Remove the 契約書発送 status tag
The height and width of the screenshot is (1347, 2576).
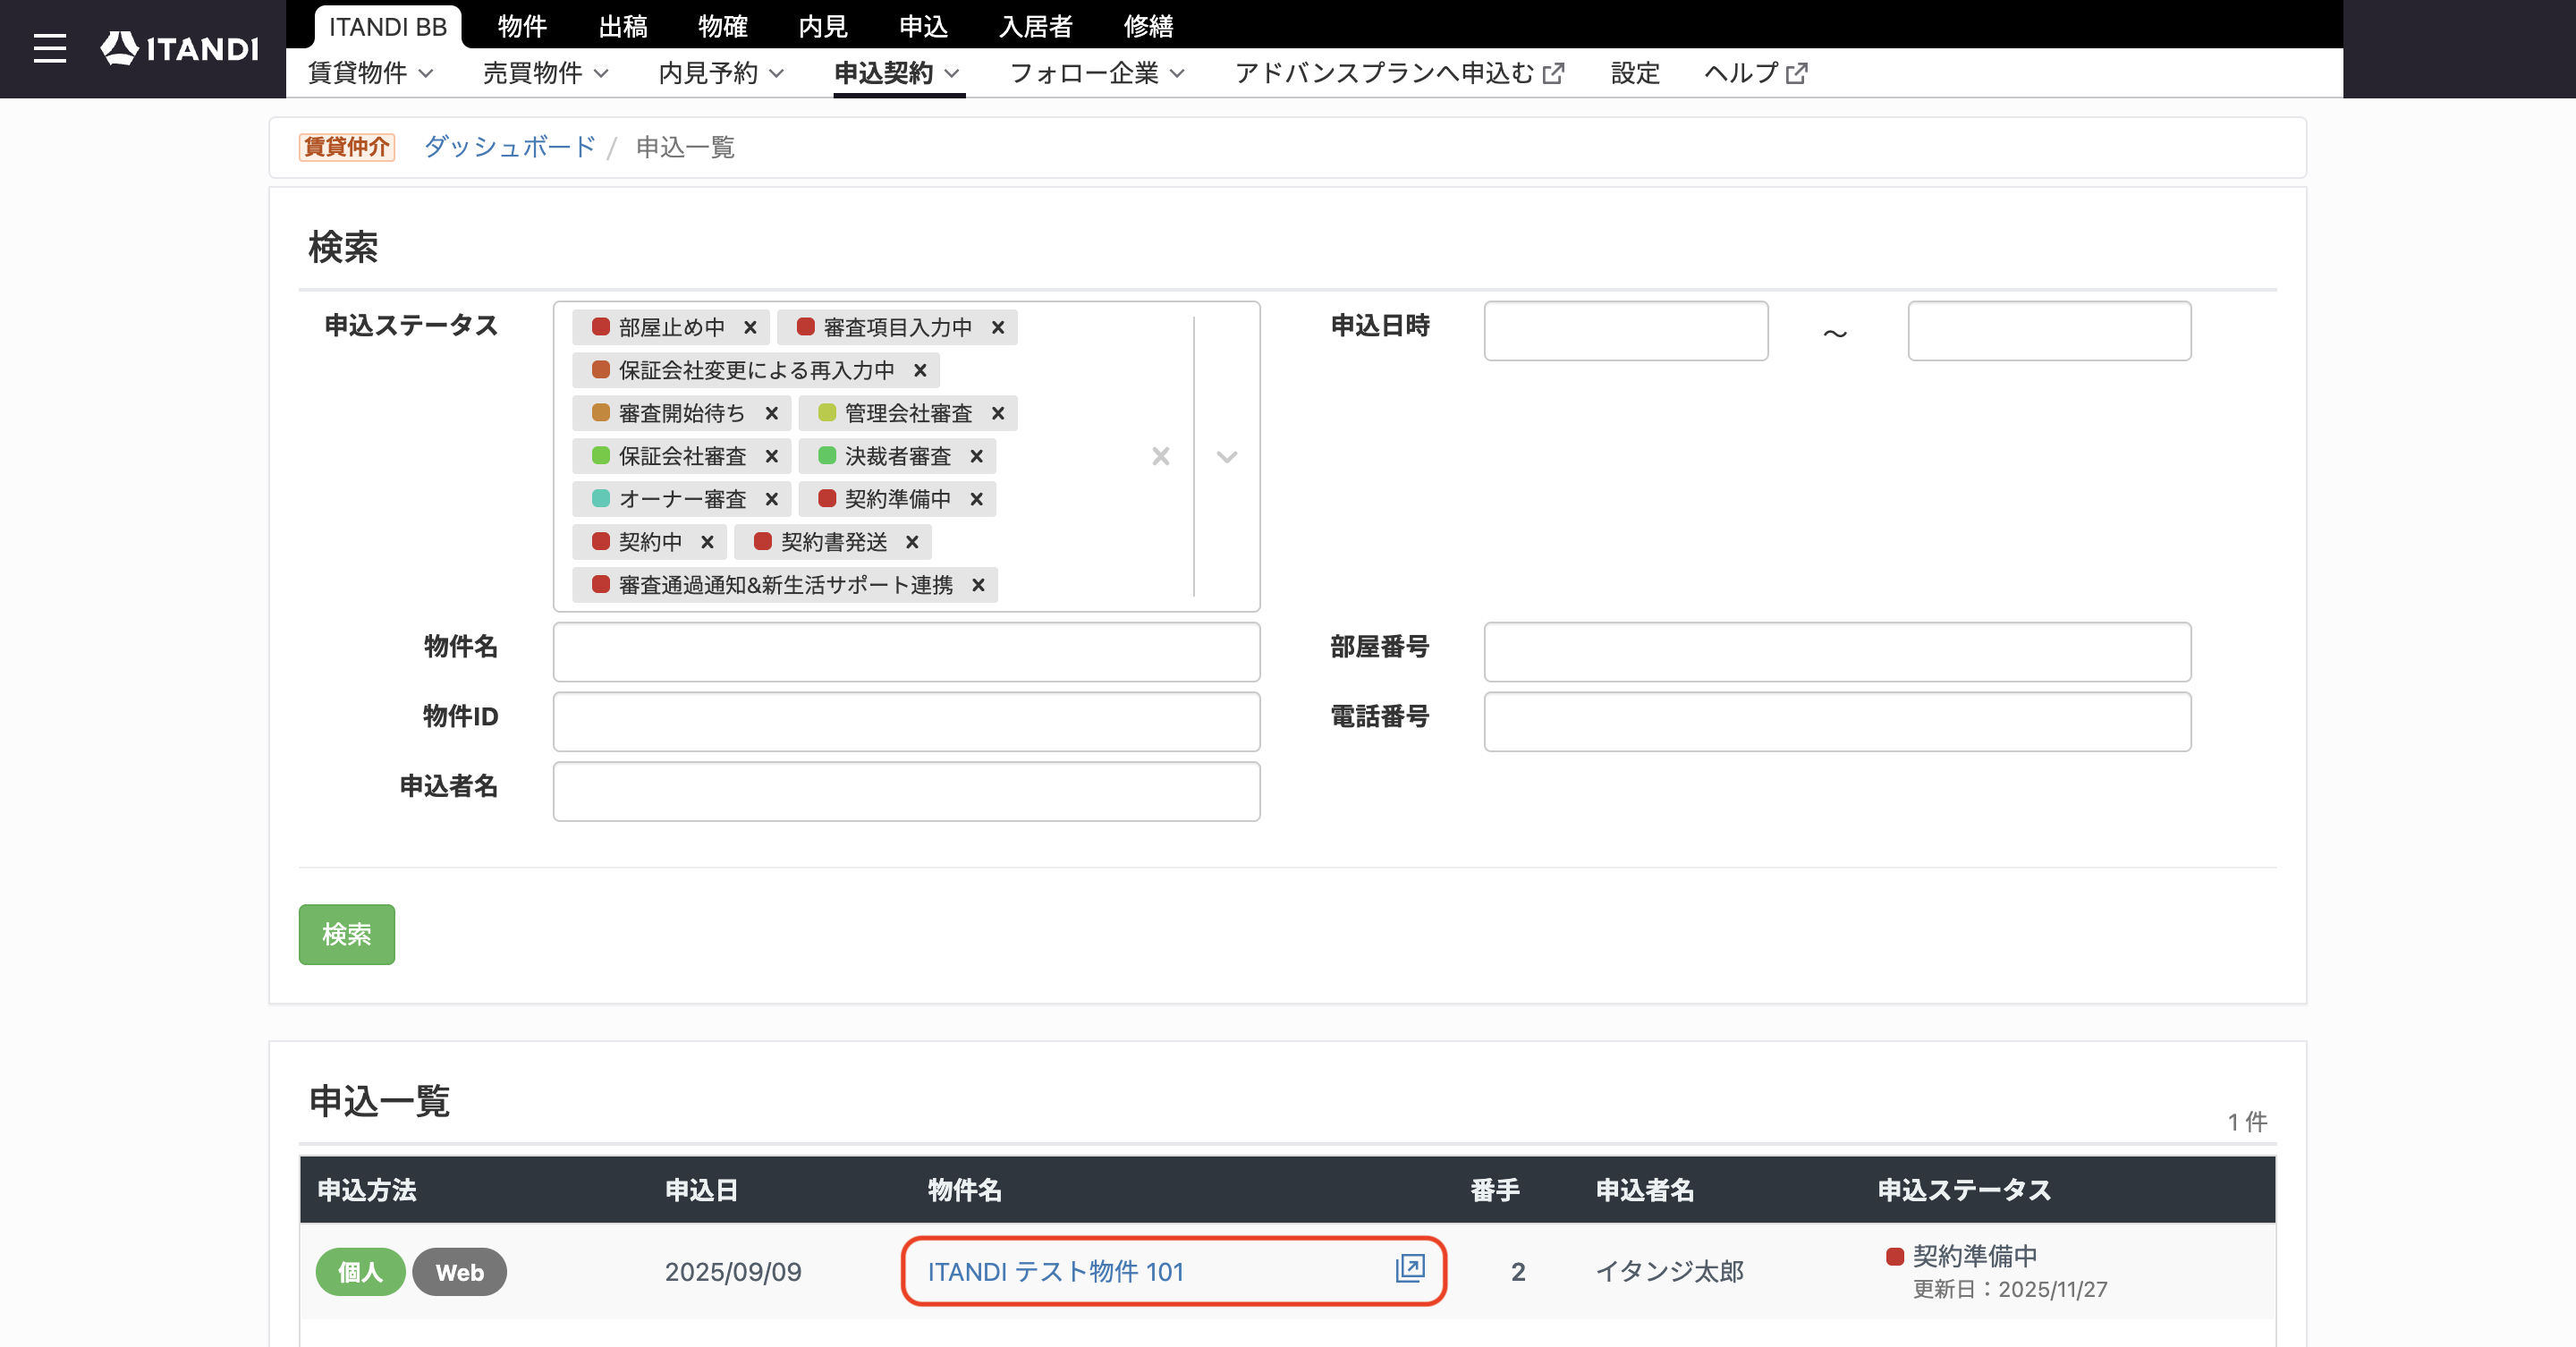[x=912, y=542]
